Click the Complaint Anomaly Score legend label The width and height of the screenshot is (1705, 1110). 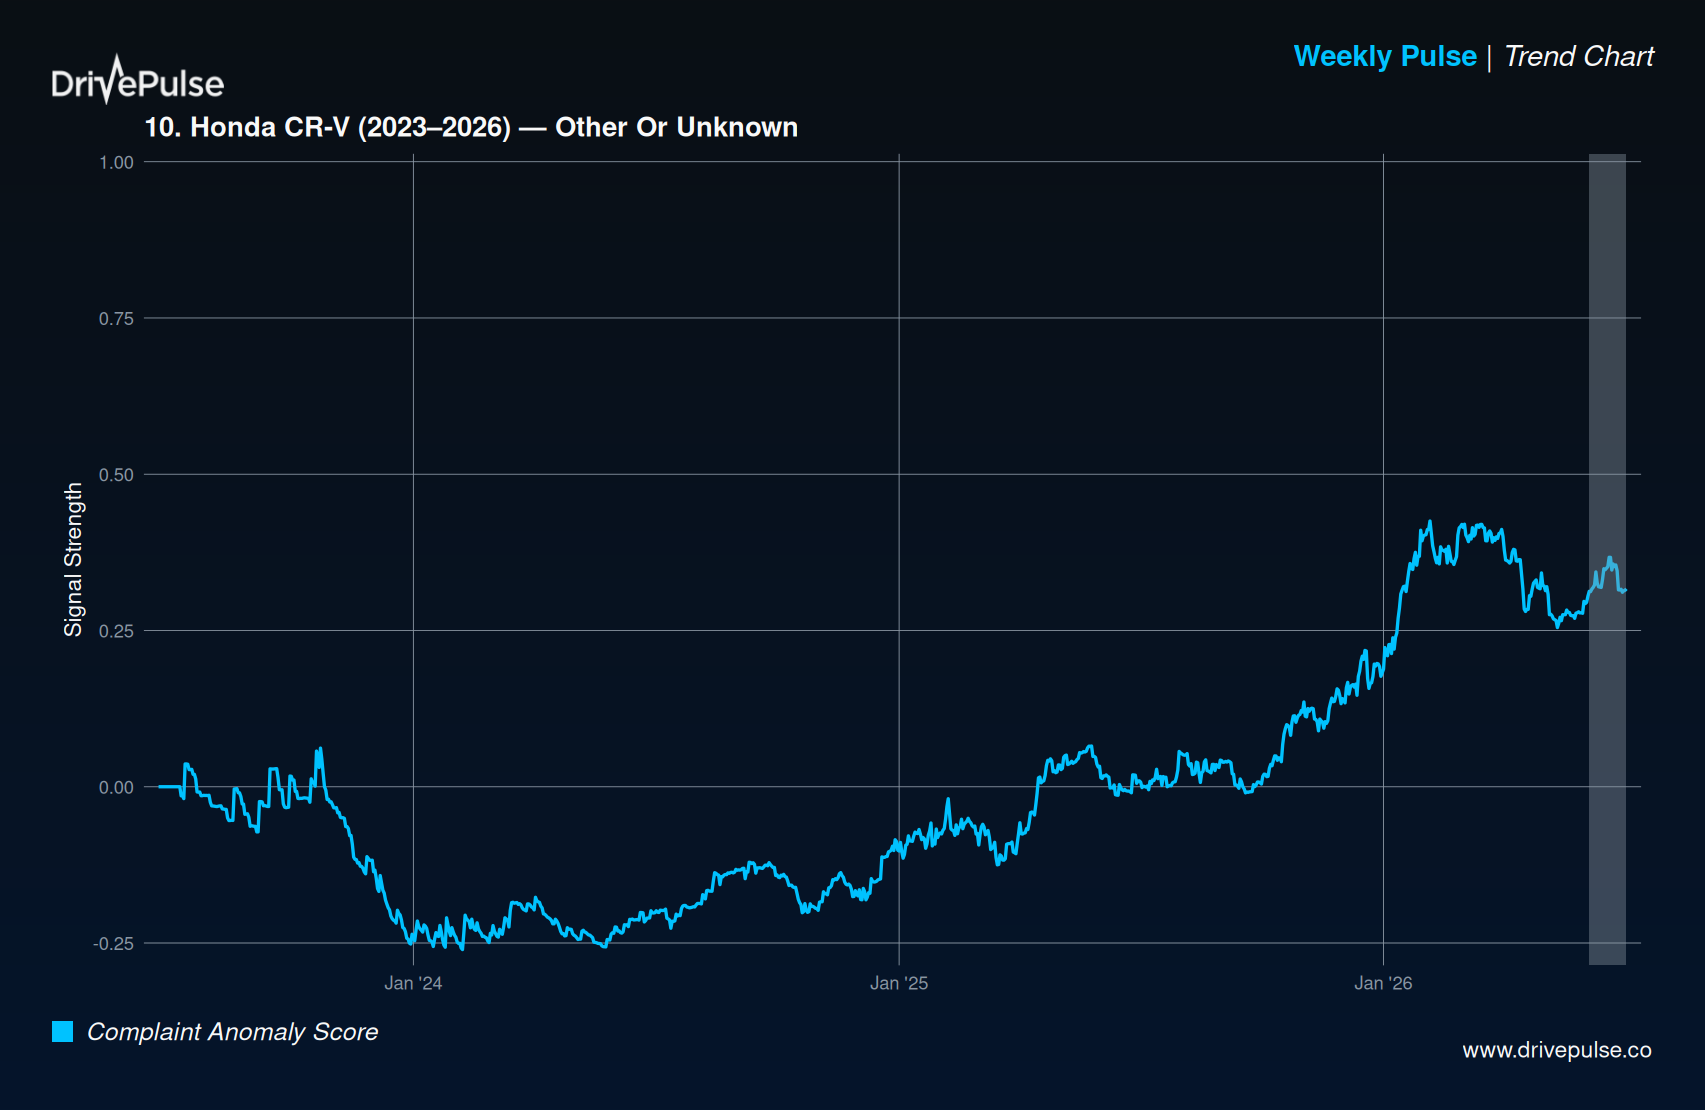click(233, 1032)
